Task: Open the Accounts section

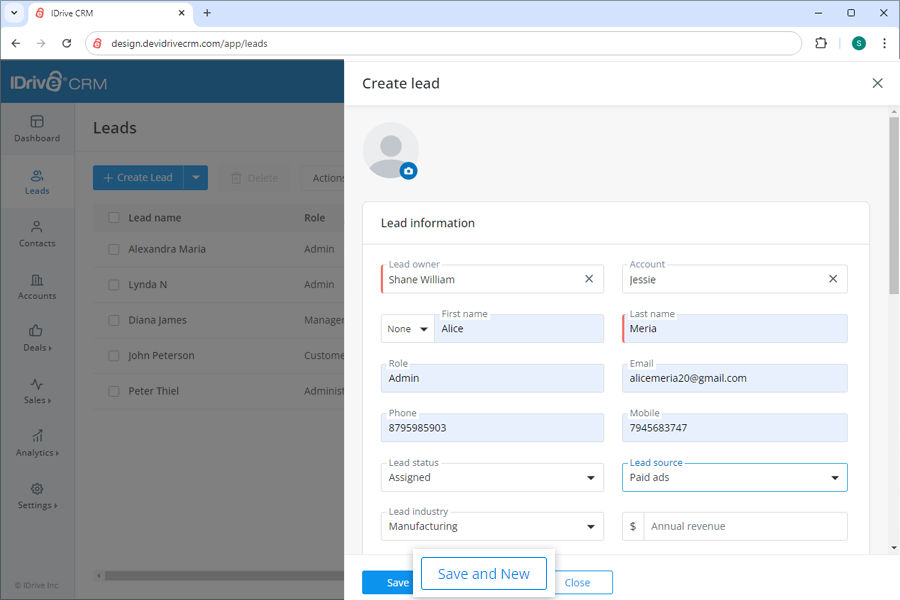Action: click(37, 288)
